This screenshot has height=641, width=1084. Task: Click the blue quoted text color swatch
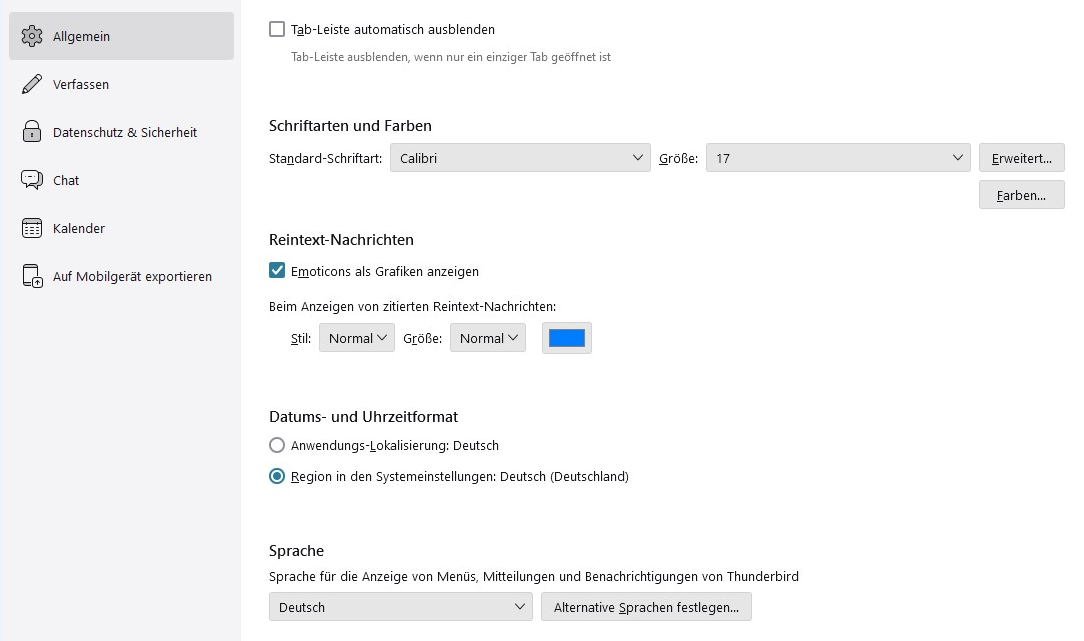[x=567, y=339]
